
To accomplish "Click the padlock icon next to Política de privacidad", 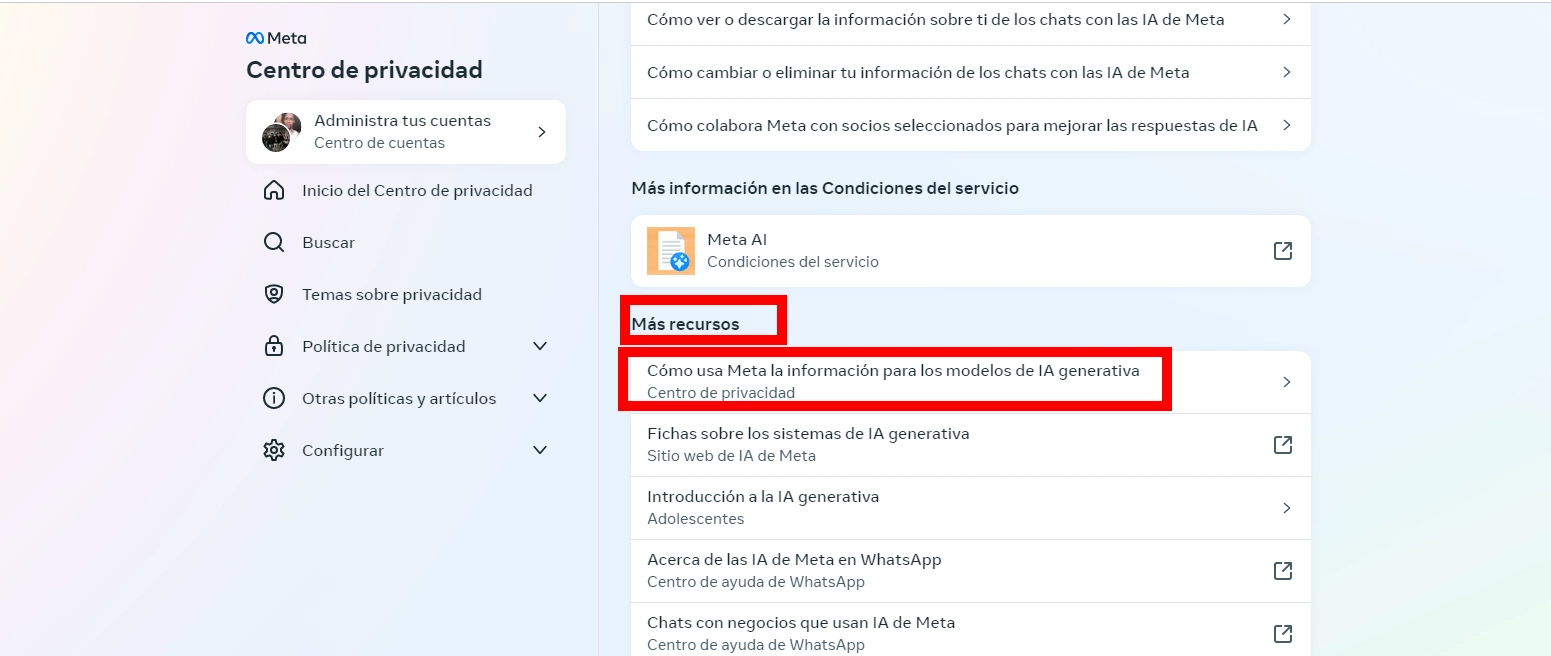I will pos(273,346).
